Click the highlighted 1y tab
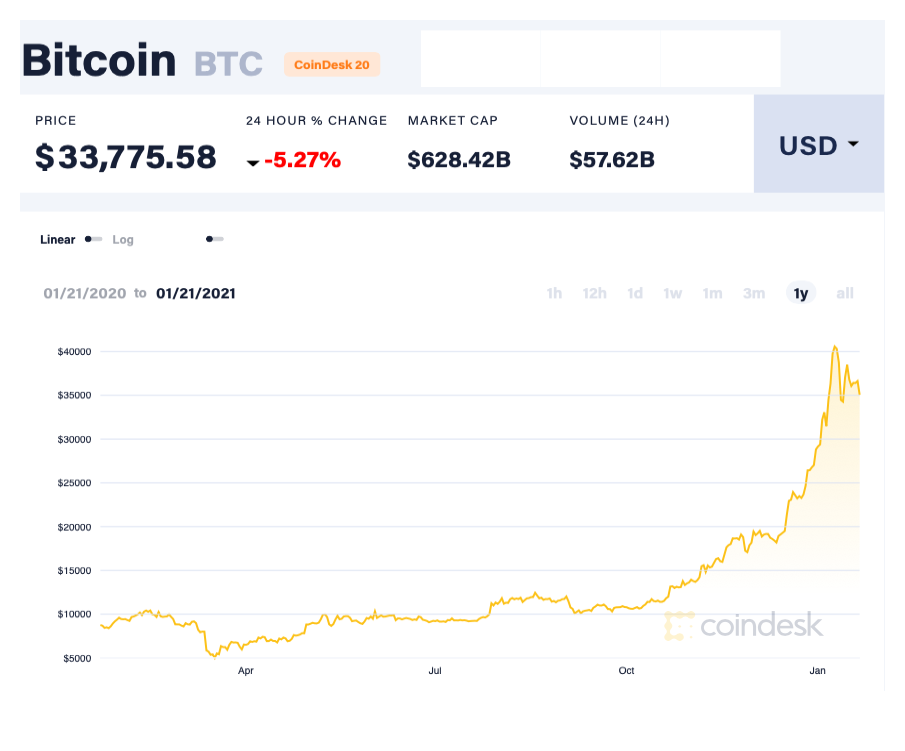Screen dimensions: 905x751 [800, 293]
